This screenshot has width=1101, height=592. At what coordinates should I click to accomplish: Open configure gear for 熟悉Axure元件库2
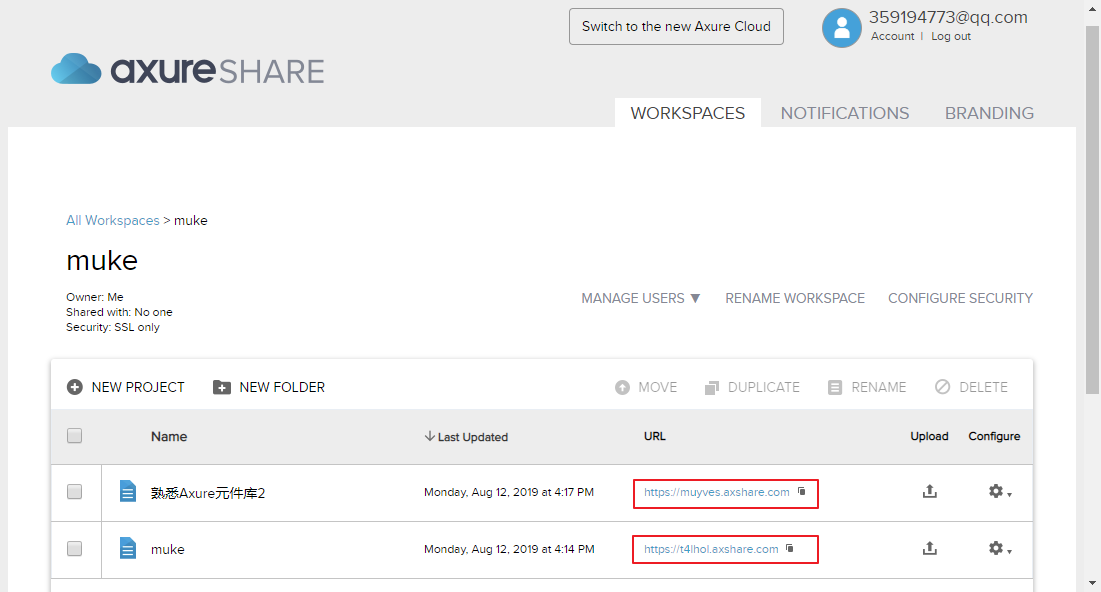coord(999,492)
